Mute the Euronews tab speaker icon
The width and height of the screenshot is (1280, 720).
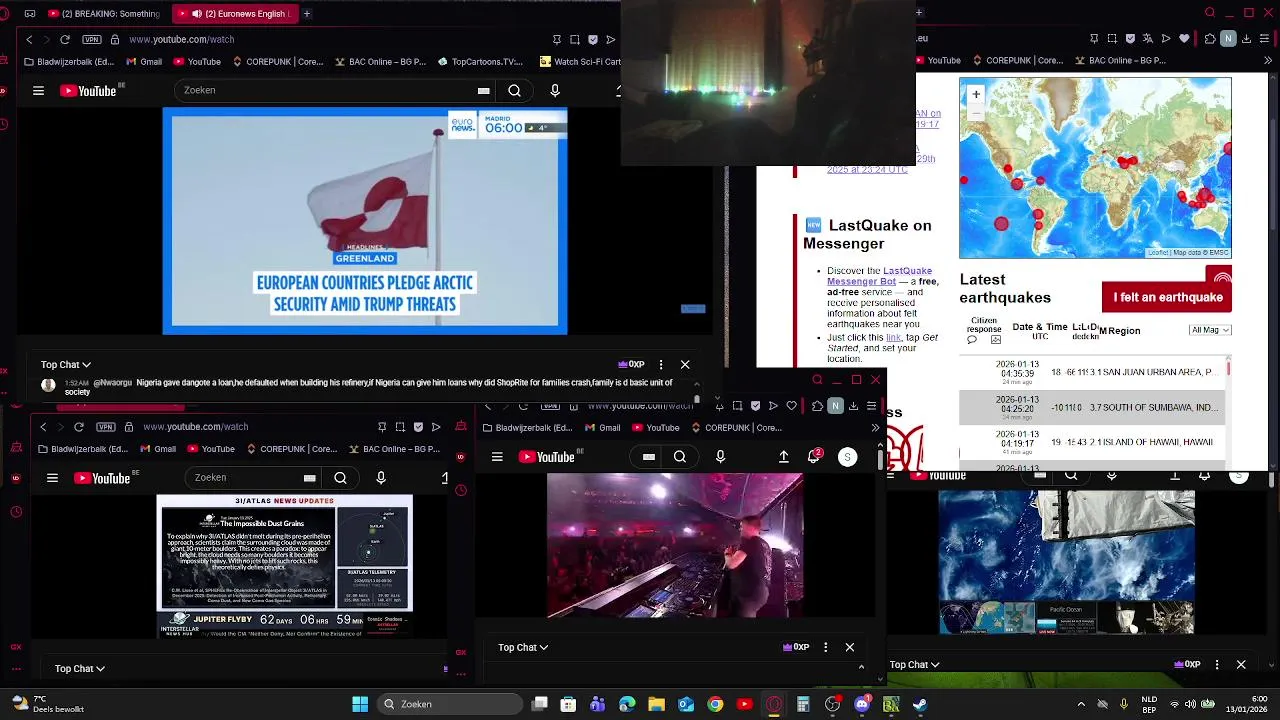click(197, 14)
